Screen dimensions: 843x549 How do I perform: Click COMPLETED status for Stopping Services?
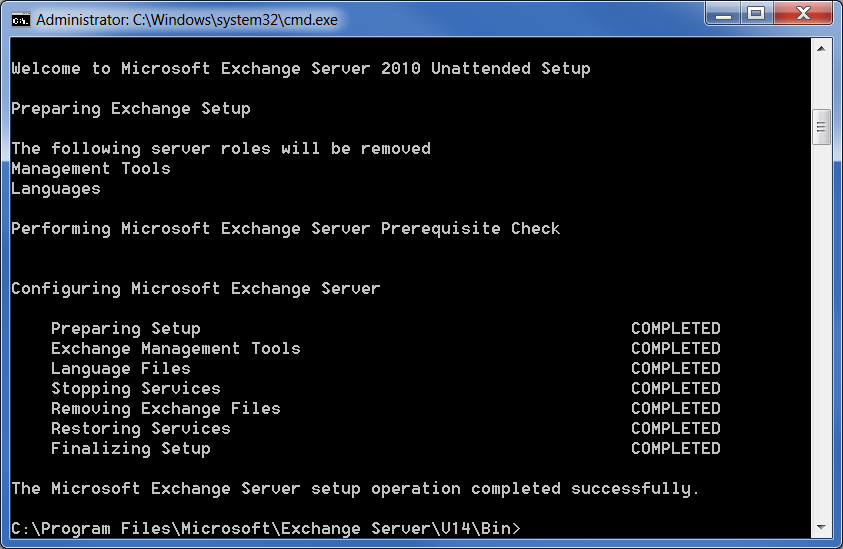pyautogui.click(x=676, y=388)
